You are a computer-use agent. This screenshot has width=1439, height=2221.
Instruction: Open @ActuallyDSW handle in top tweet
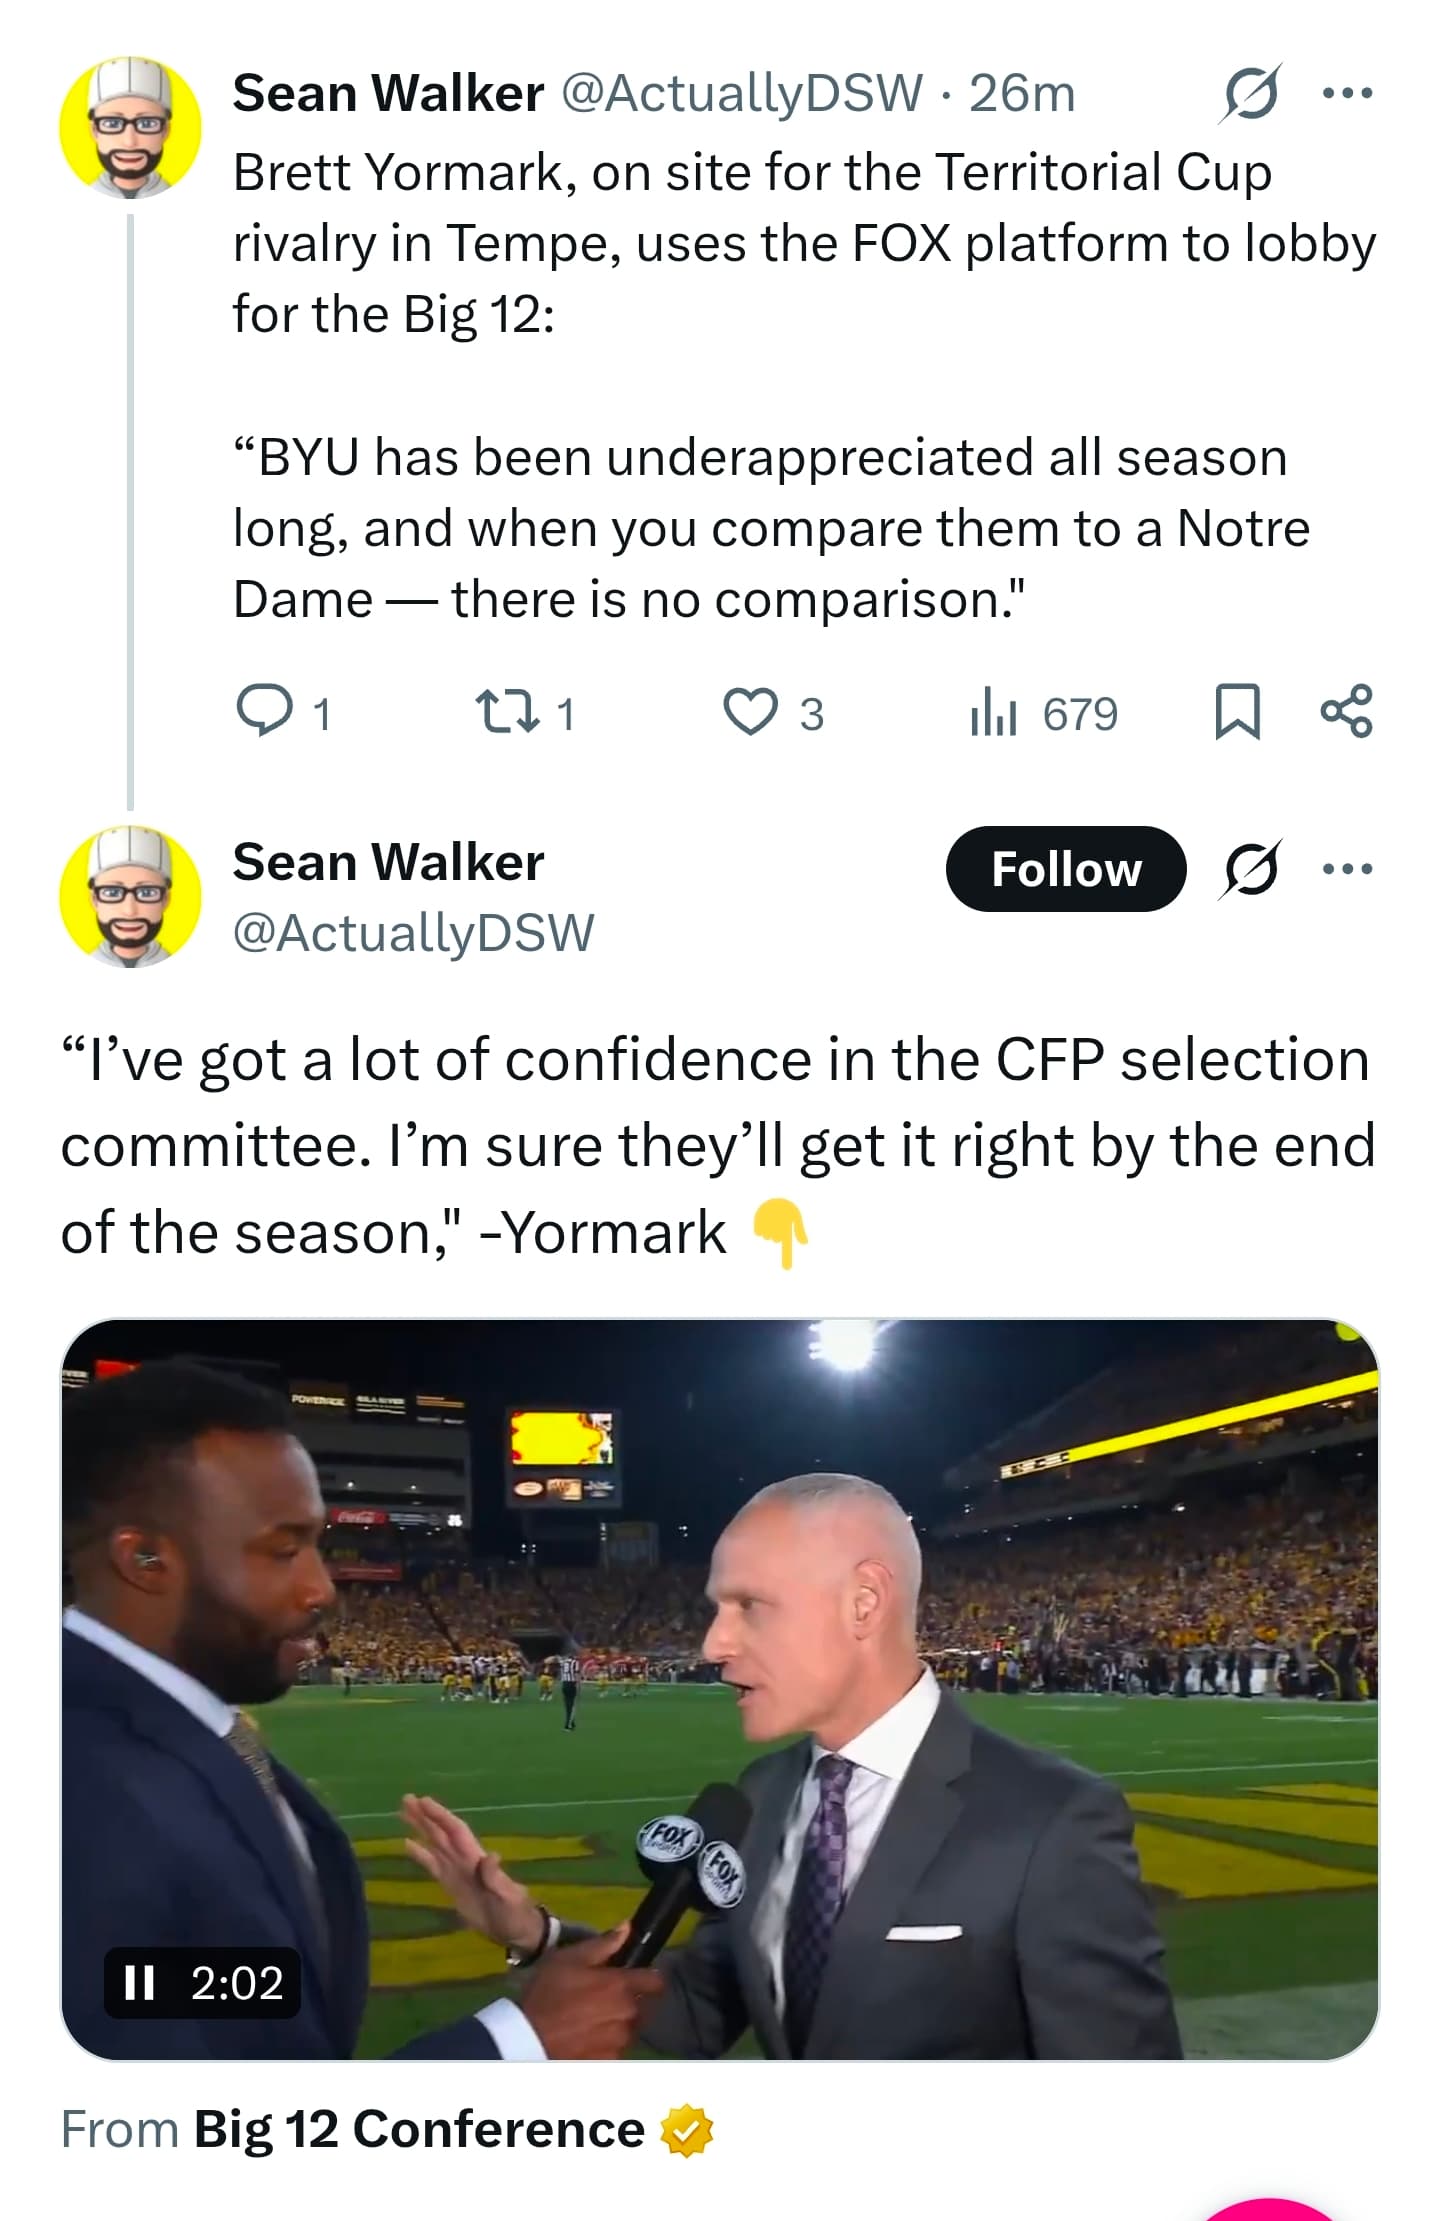(x=741, y=94)
